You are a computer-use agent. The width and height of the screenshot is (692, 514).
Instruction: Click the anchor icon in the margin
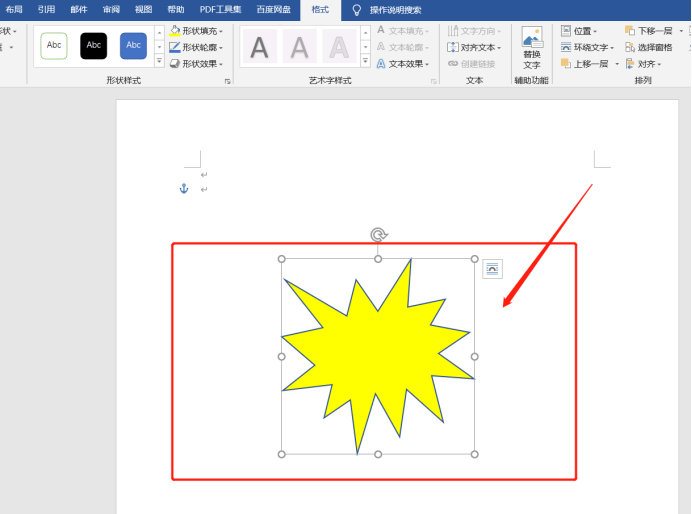point(184,189)
